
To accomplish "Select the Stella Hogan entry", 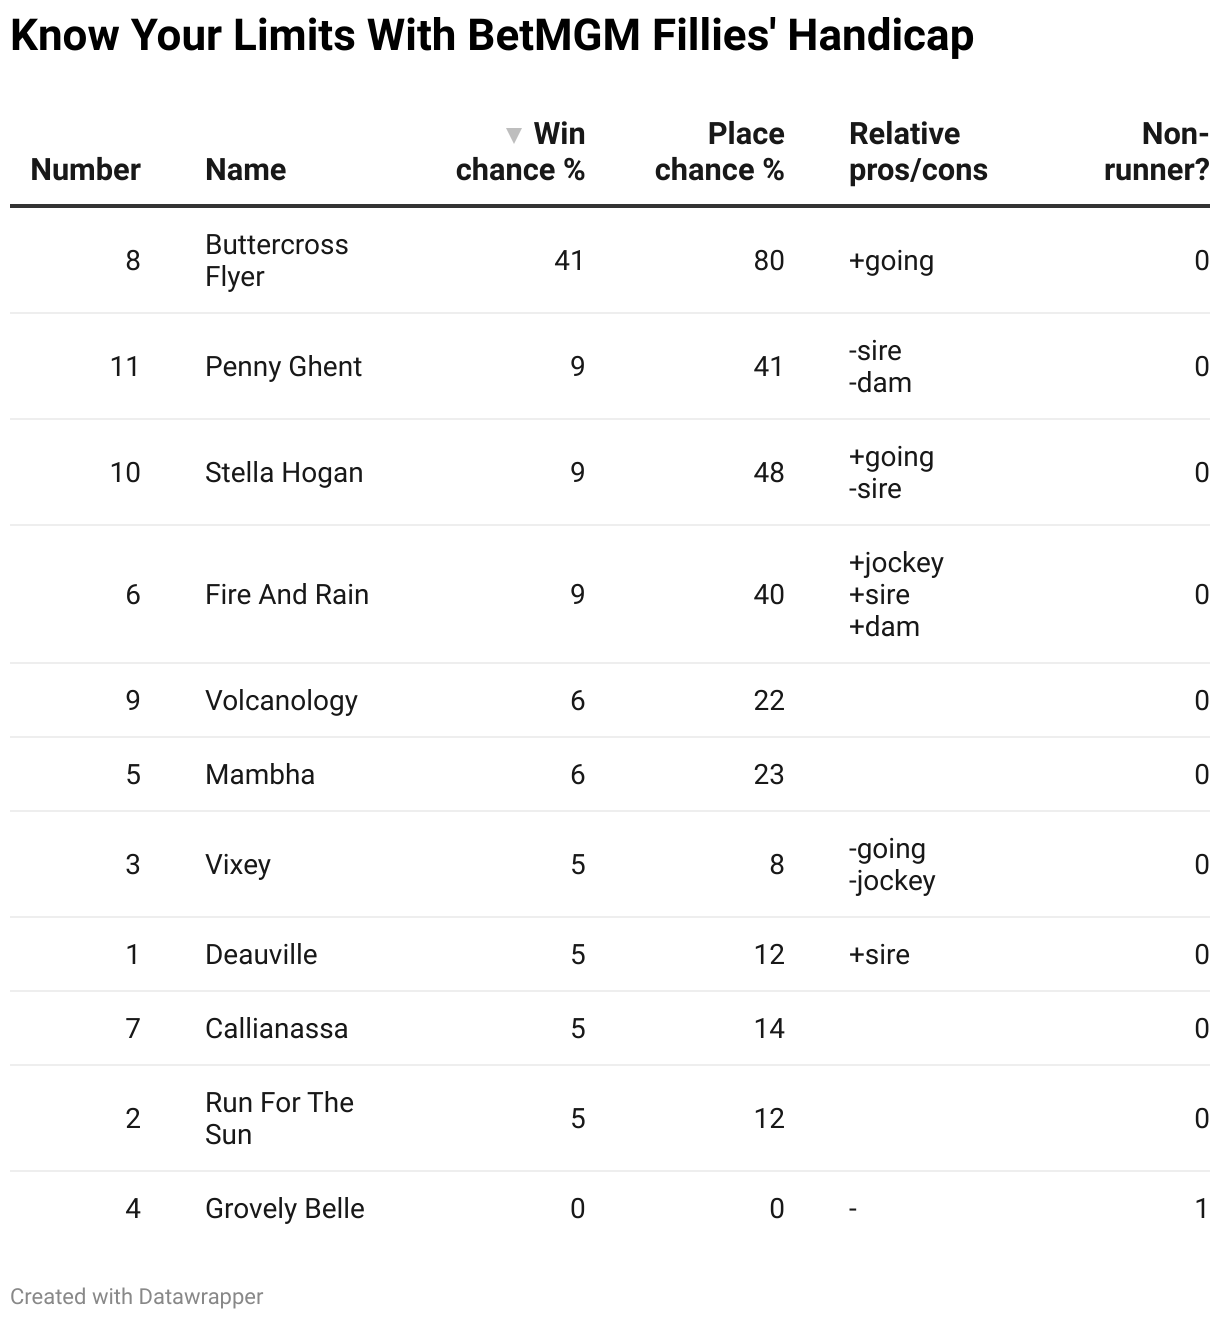I will [284, 472].
